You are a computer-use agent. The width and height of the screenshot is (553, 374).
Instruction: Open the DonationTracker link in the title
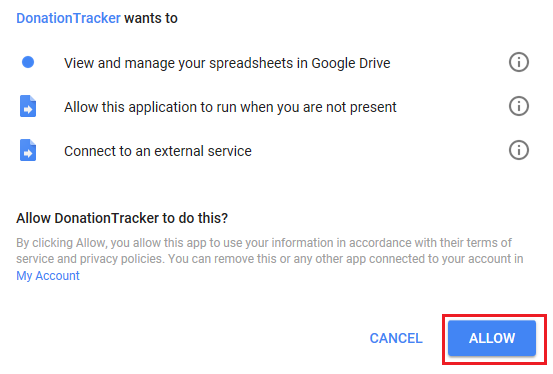68,18
